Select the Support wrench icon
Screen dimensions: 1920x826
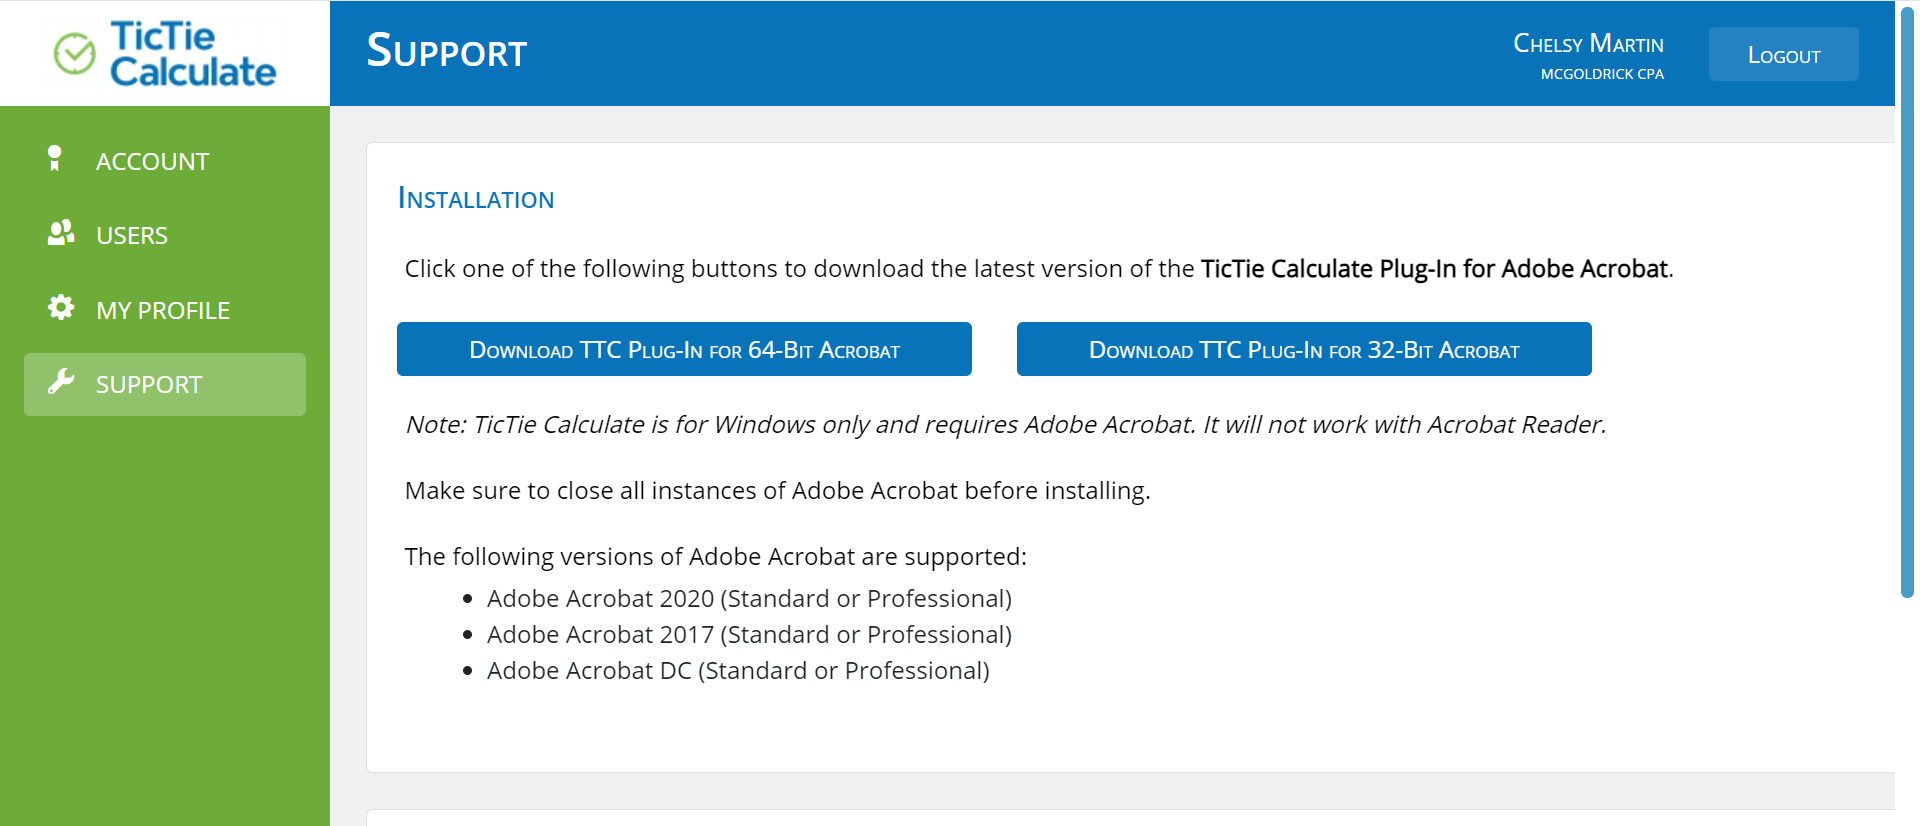(63, 382)
